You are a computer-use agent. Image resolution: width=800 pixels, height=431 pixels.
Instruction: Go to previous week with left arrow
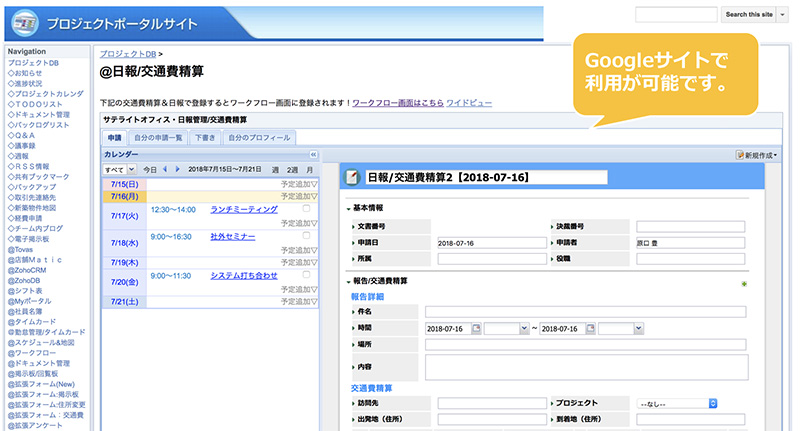(165, 169)
